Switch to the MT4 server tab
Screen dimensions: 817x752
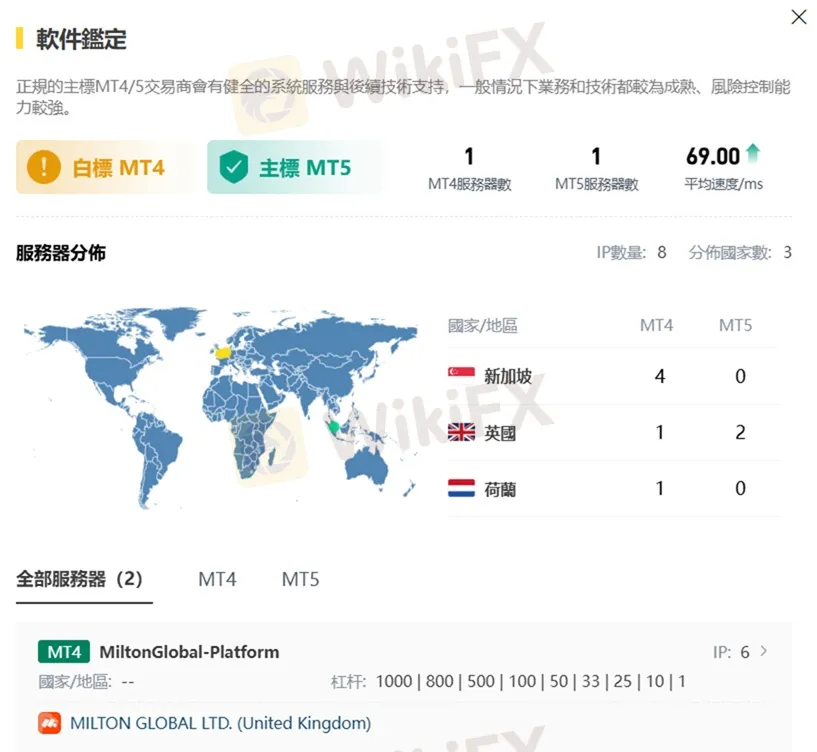(x=216, y=578)
